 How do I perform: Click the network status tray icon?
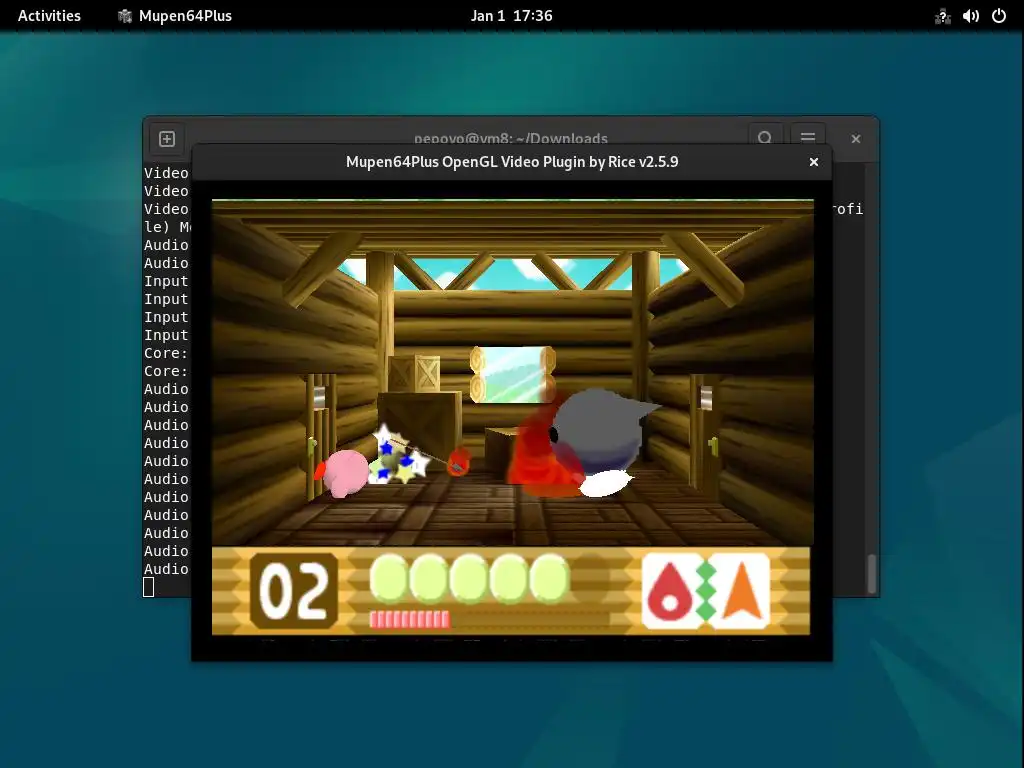pyautogui.click(x=942, y=16)
